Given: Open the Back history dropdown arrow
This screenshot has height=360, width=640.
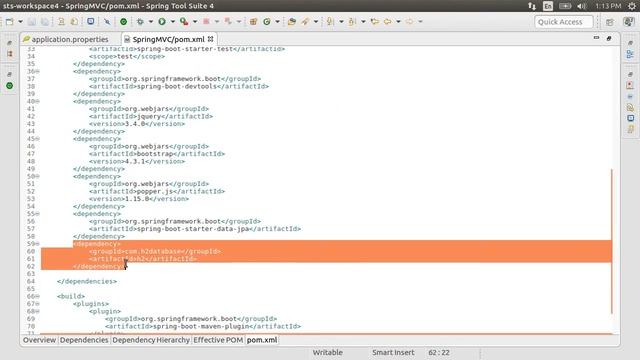Looking at the screenshot, I should pyautogui.click(x=398, y=22).
